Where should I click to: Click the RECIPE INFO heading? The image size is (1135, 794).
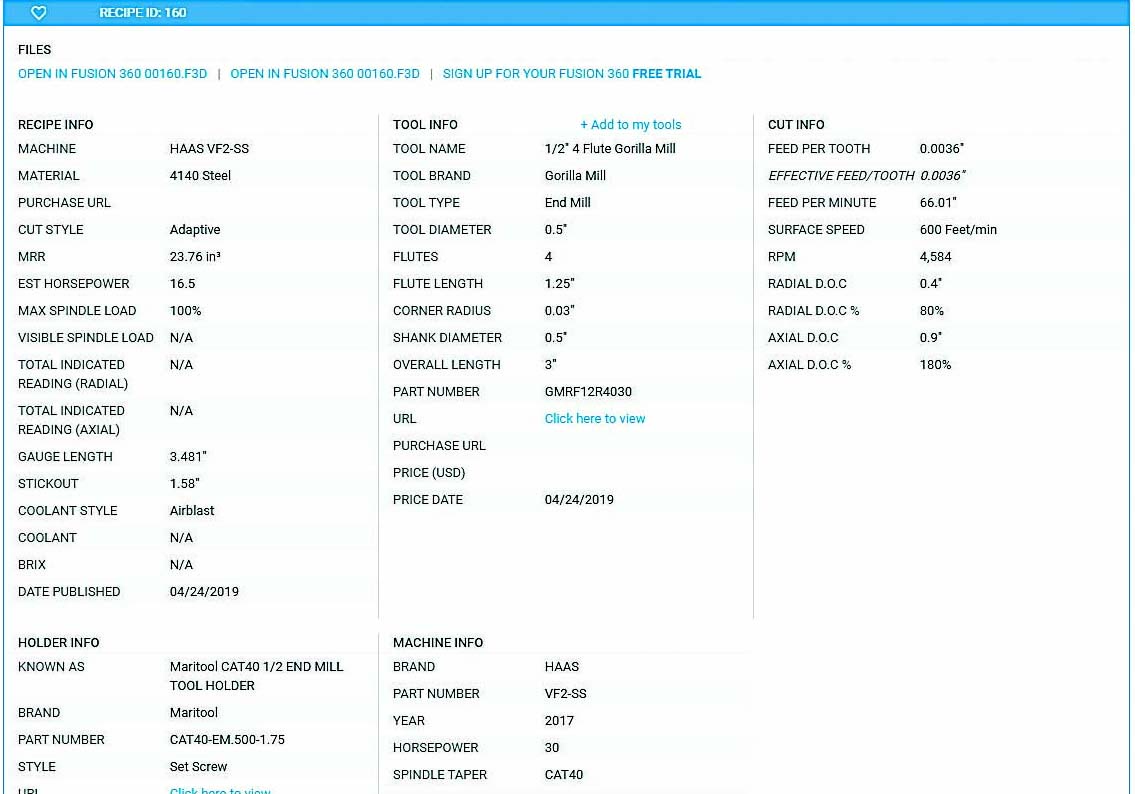tap(56, 124)
